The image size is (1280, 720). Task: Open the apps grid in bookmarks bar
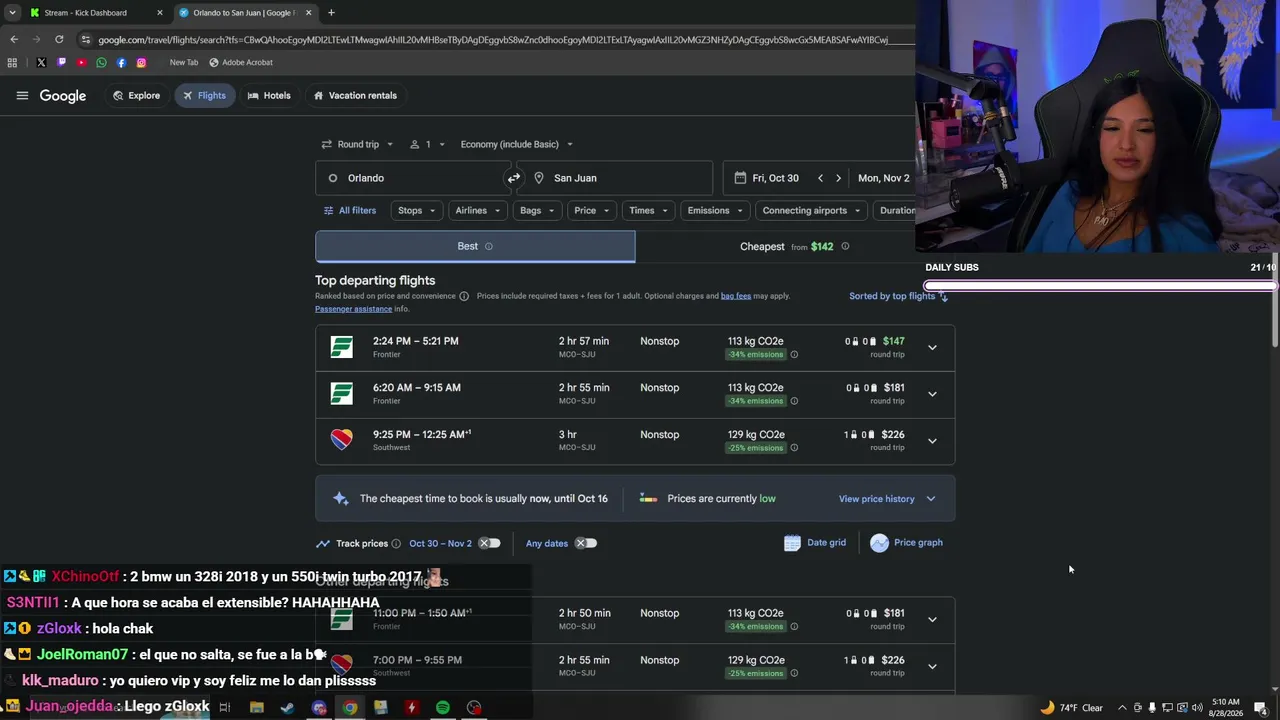click(12, 63)
